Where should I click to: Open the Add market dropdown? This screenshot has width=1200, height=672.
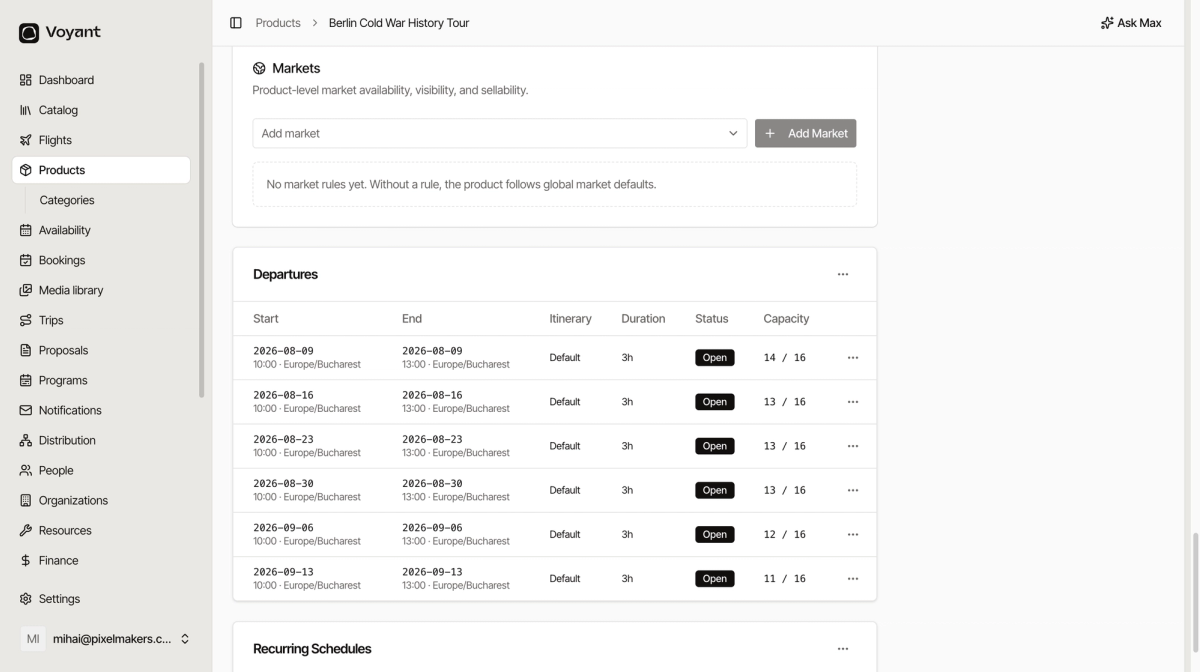point(500,133)
